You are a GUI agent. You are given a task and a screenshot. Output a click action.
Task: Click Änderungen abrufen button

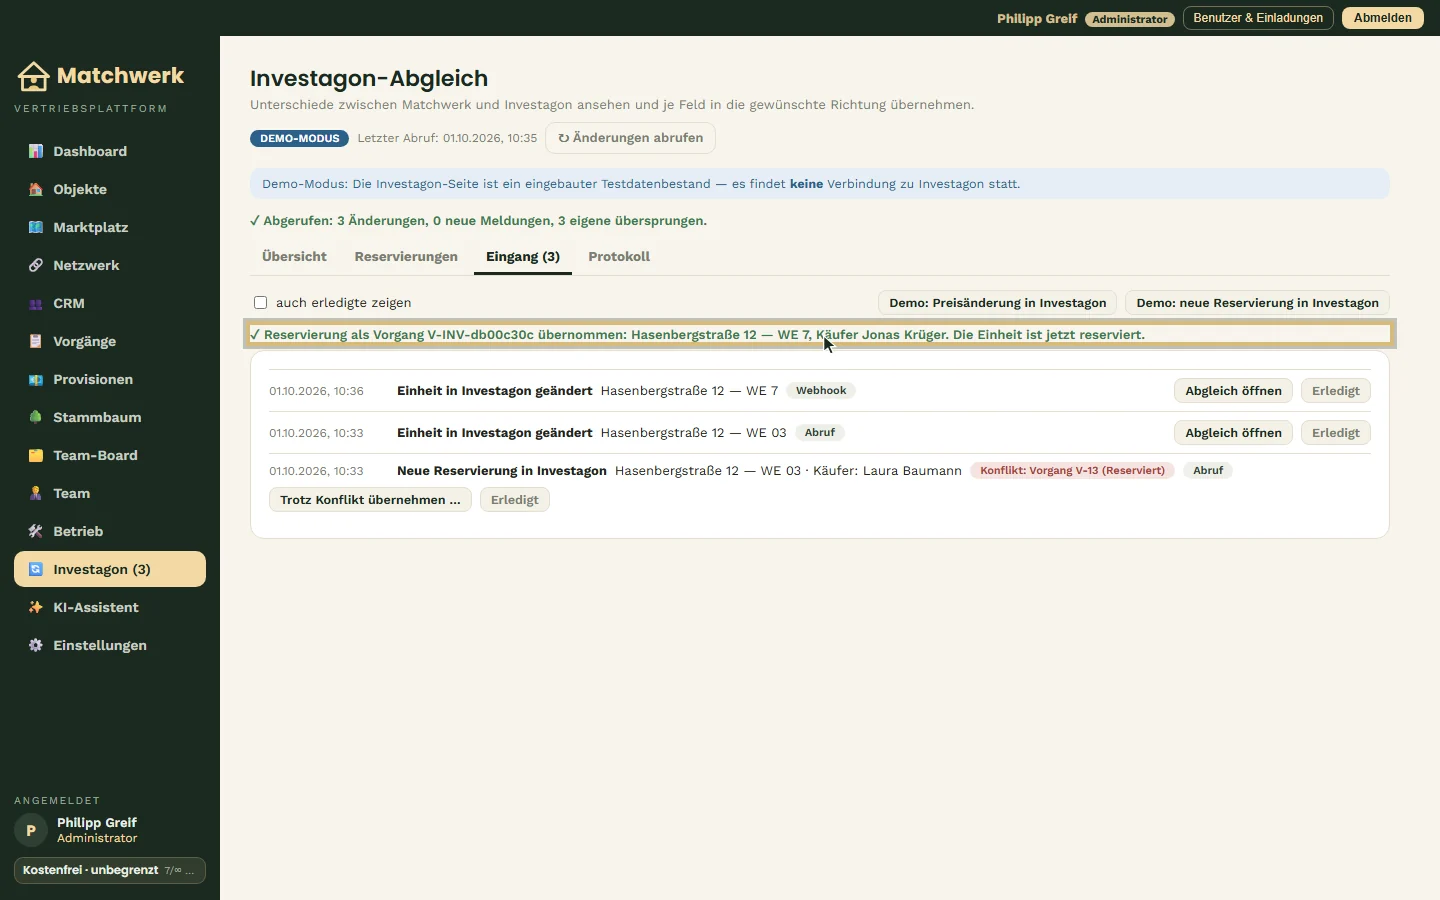630,138
